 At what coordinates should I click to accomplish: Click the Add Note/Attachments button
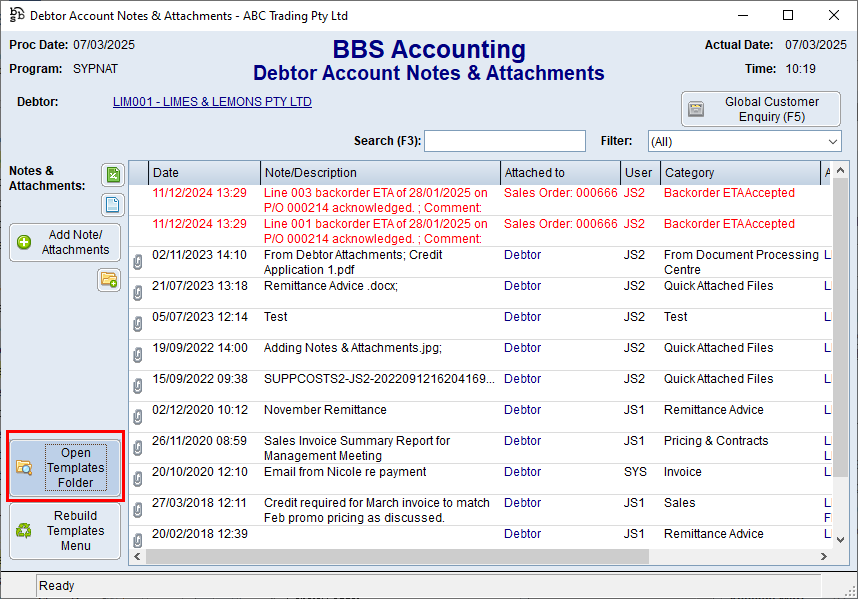tap(65, 242)
